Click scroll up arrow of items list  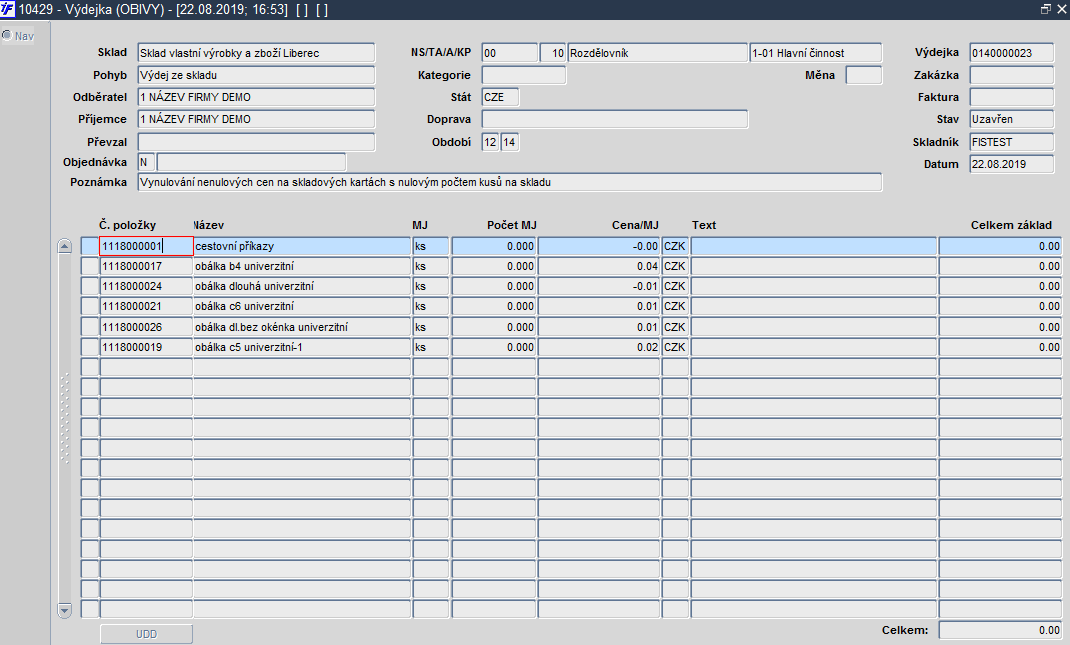65,246
